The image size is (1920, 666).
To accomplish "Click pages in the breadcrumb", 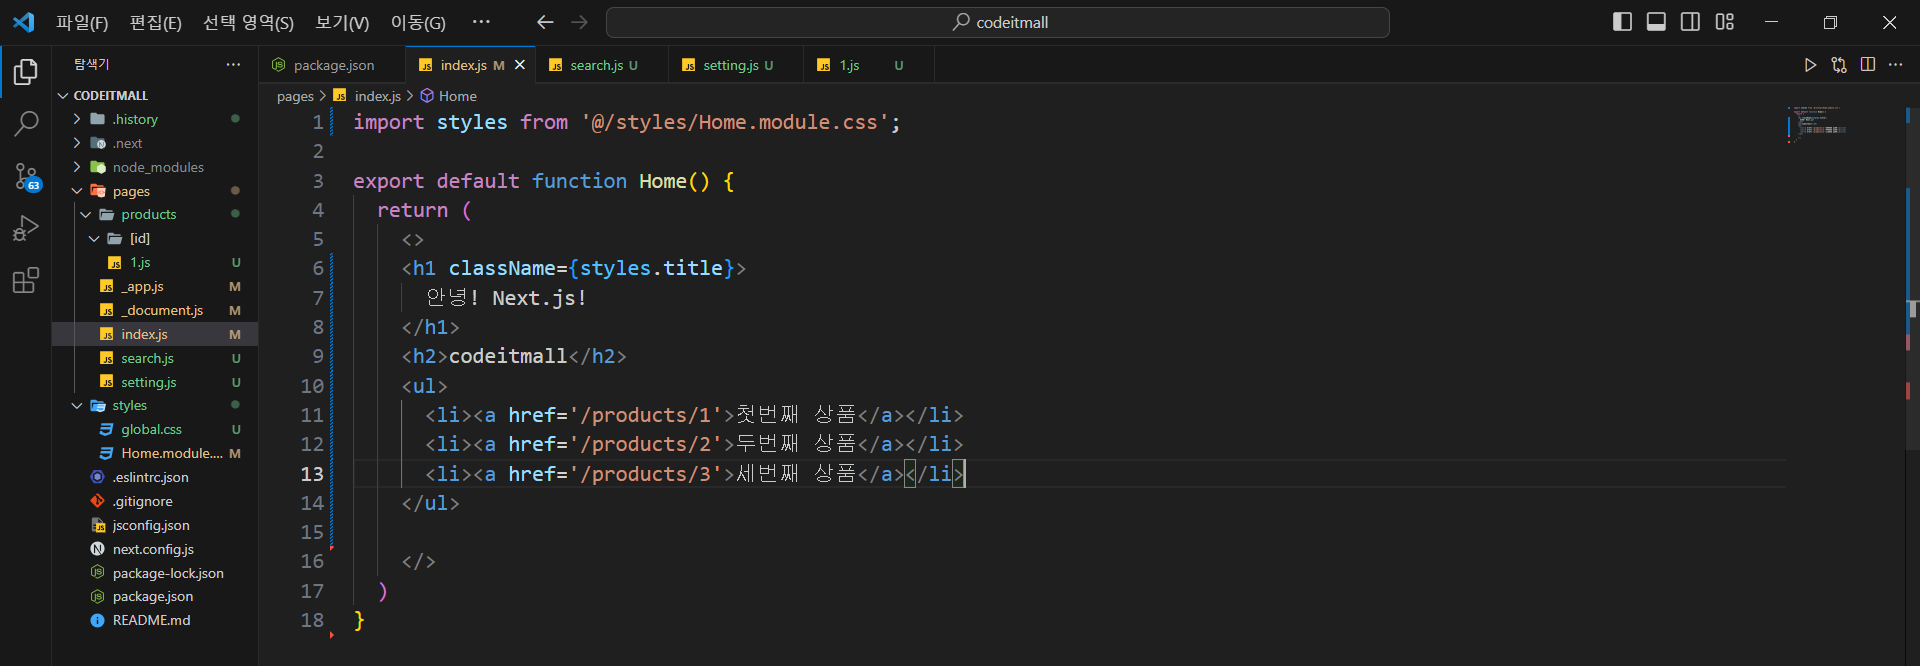I will coord(295,96).
